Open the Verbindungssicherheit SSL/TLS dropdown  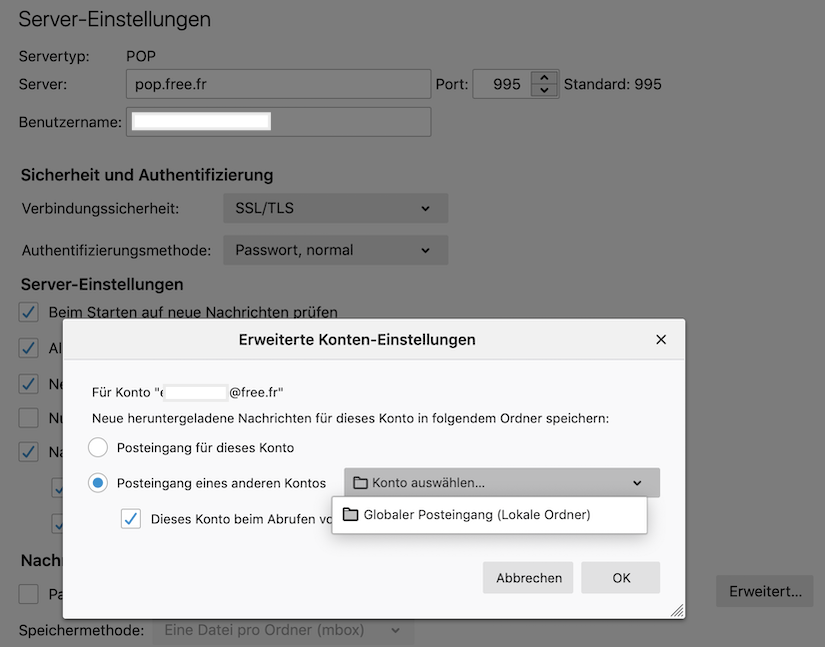tap(335, 209)
